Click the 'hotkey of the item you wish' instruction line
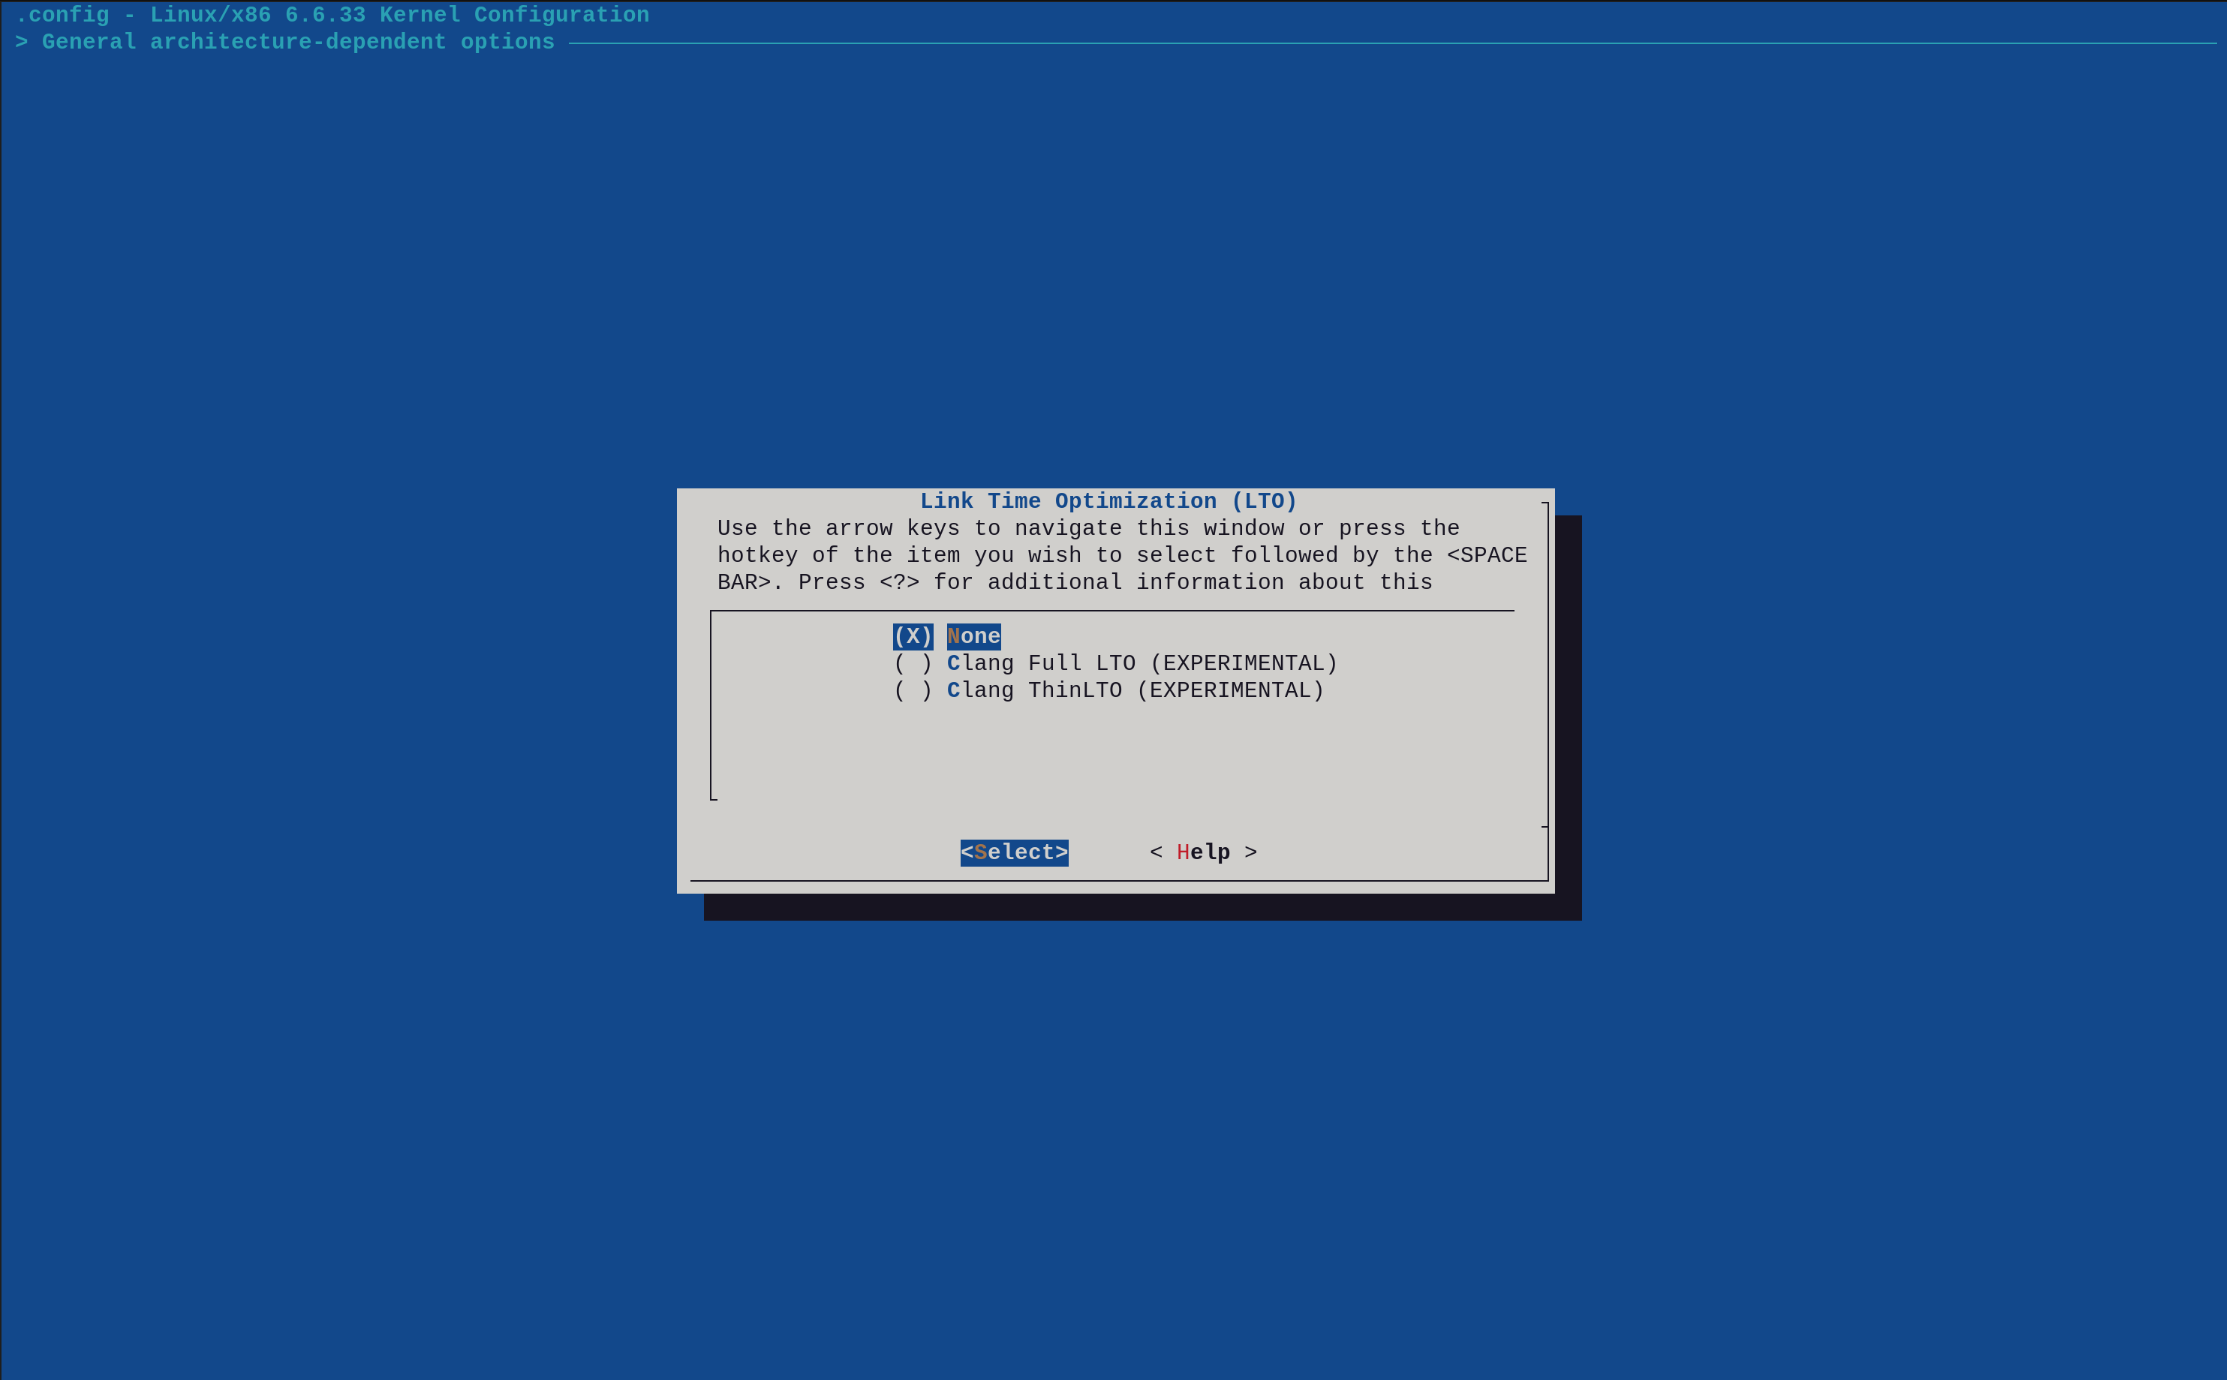The width and height of the screenshot is (2227, 1380). coord(1122,556)
